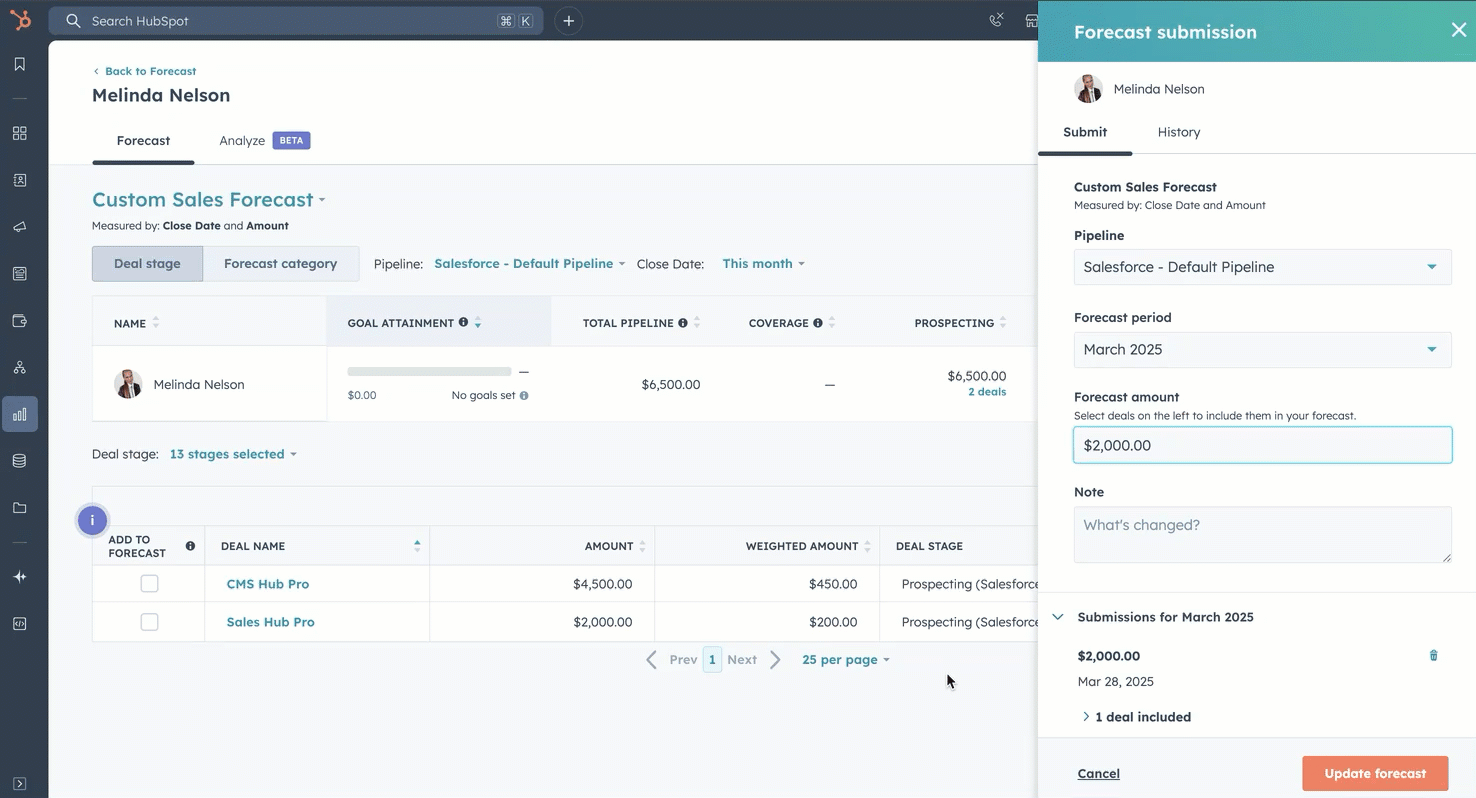Viewport: 1476px width, 798px height.
Task: Click the No goals set info icon
Action: (524, 396)
